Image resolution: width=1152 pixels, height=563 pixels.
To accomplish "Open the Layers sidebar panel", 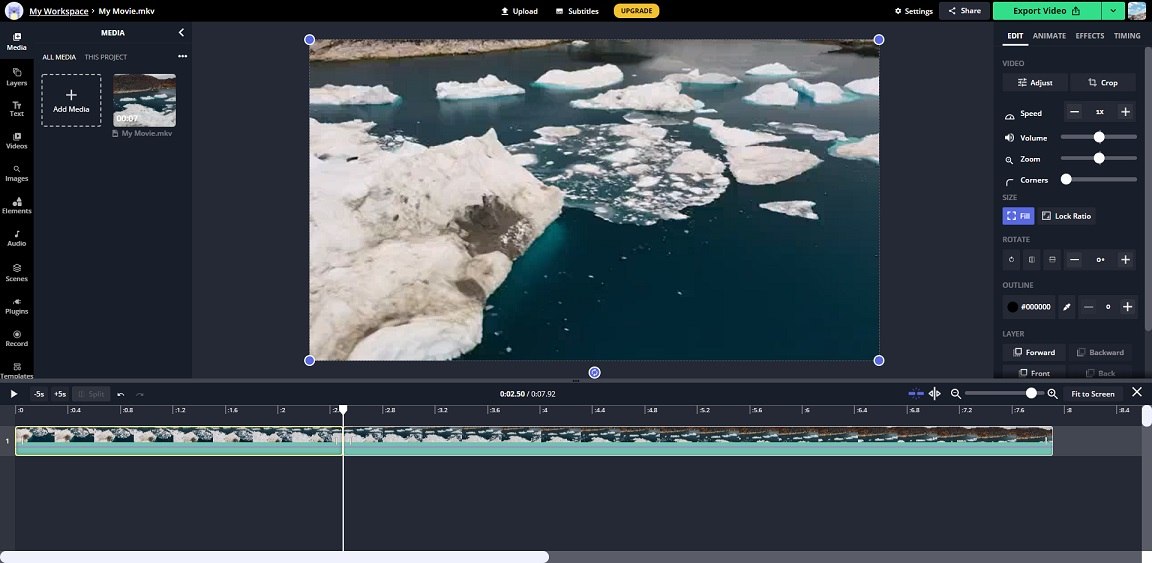I will click(16, 76).
